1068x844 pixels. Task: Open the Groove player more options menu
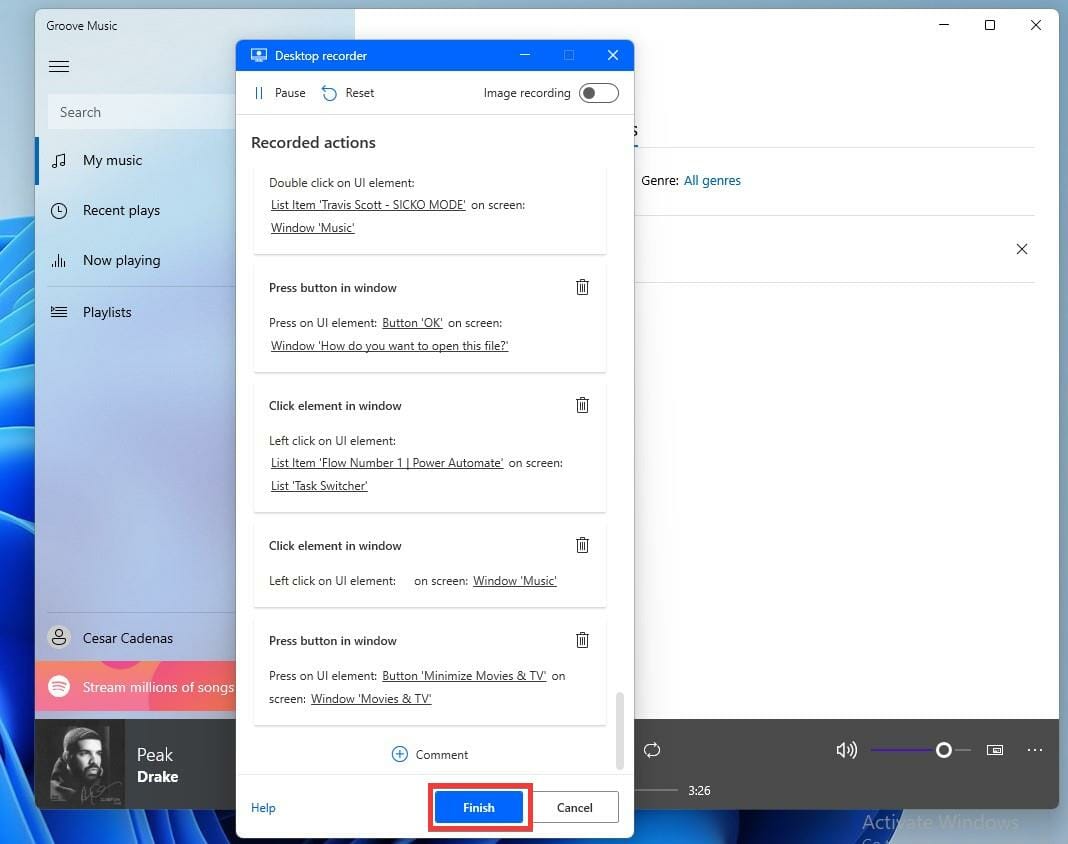[x=1035, y=750]
